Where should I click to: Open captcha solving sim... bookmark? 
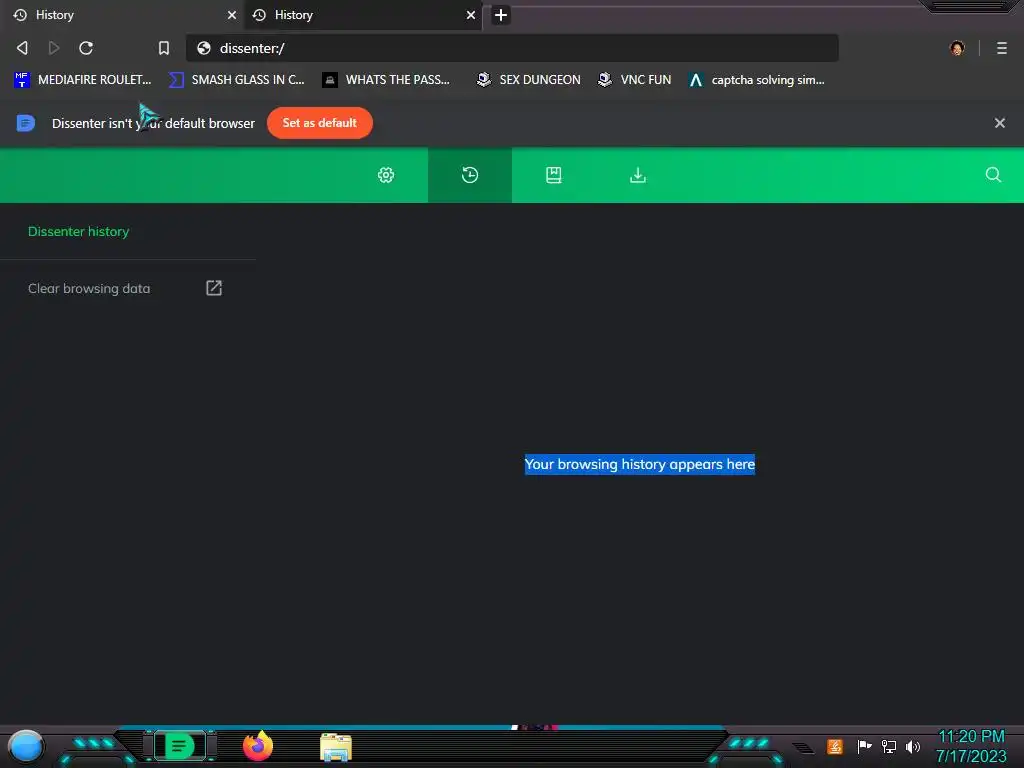click(x=757, y=80)
